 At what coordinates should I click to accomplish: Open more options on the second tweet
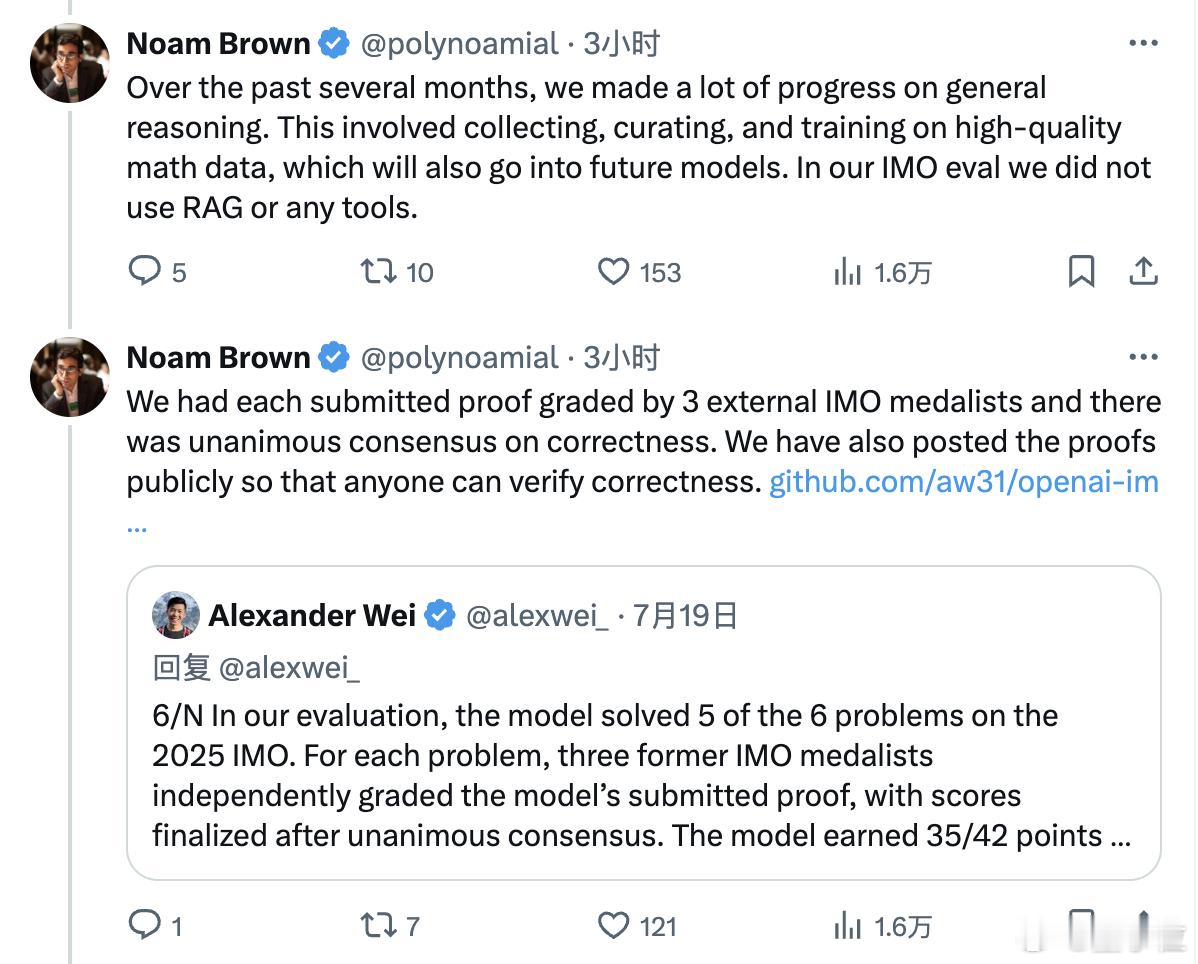[x=1143, y=357]
